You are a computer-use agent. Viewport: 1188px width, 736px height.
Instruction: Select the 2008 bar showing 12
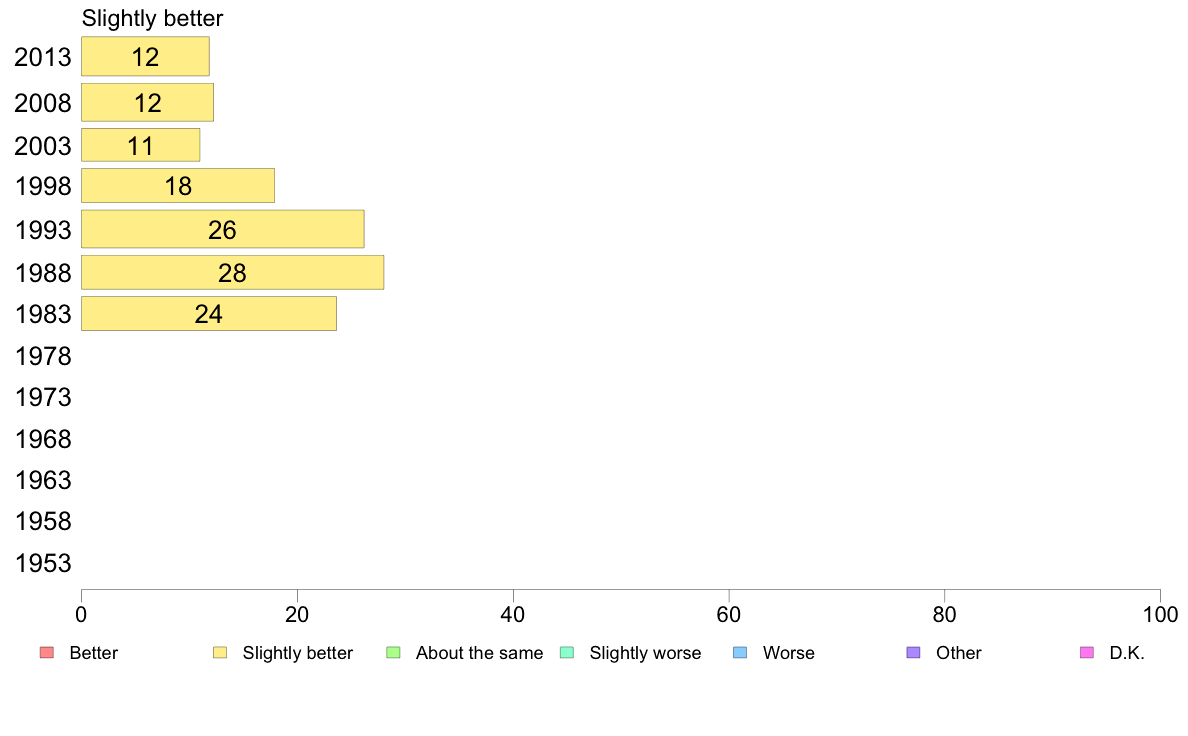coord(148,102)
